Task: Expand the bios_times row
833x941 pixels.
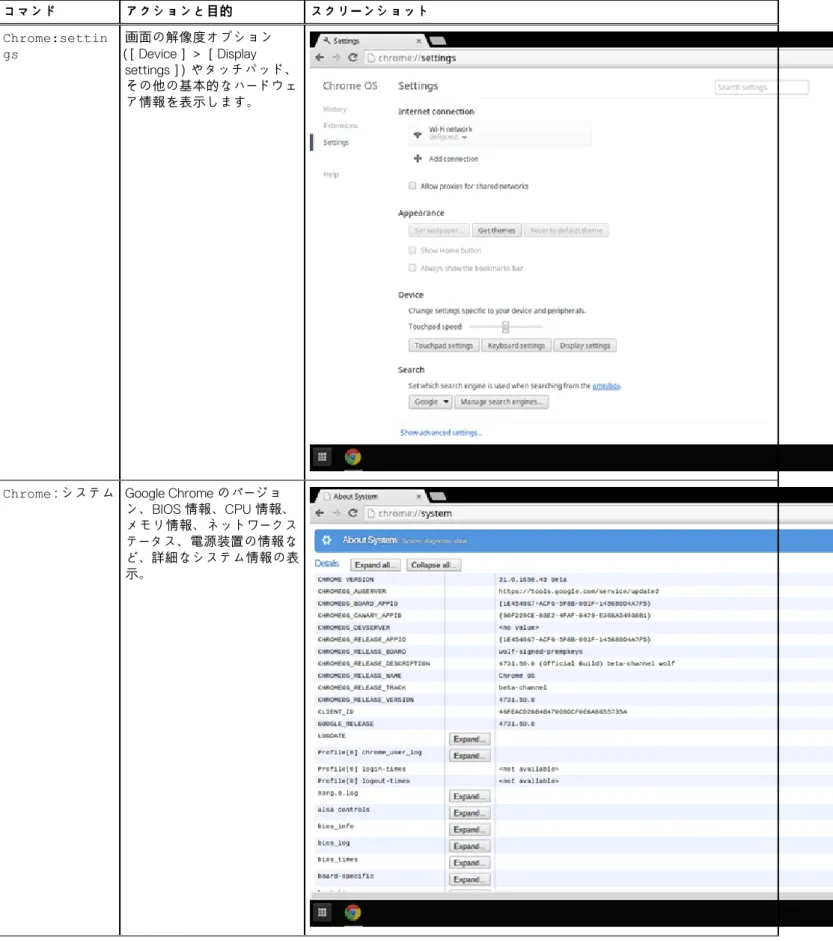Action: tap(469, 862)
